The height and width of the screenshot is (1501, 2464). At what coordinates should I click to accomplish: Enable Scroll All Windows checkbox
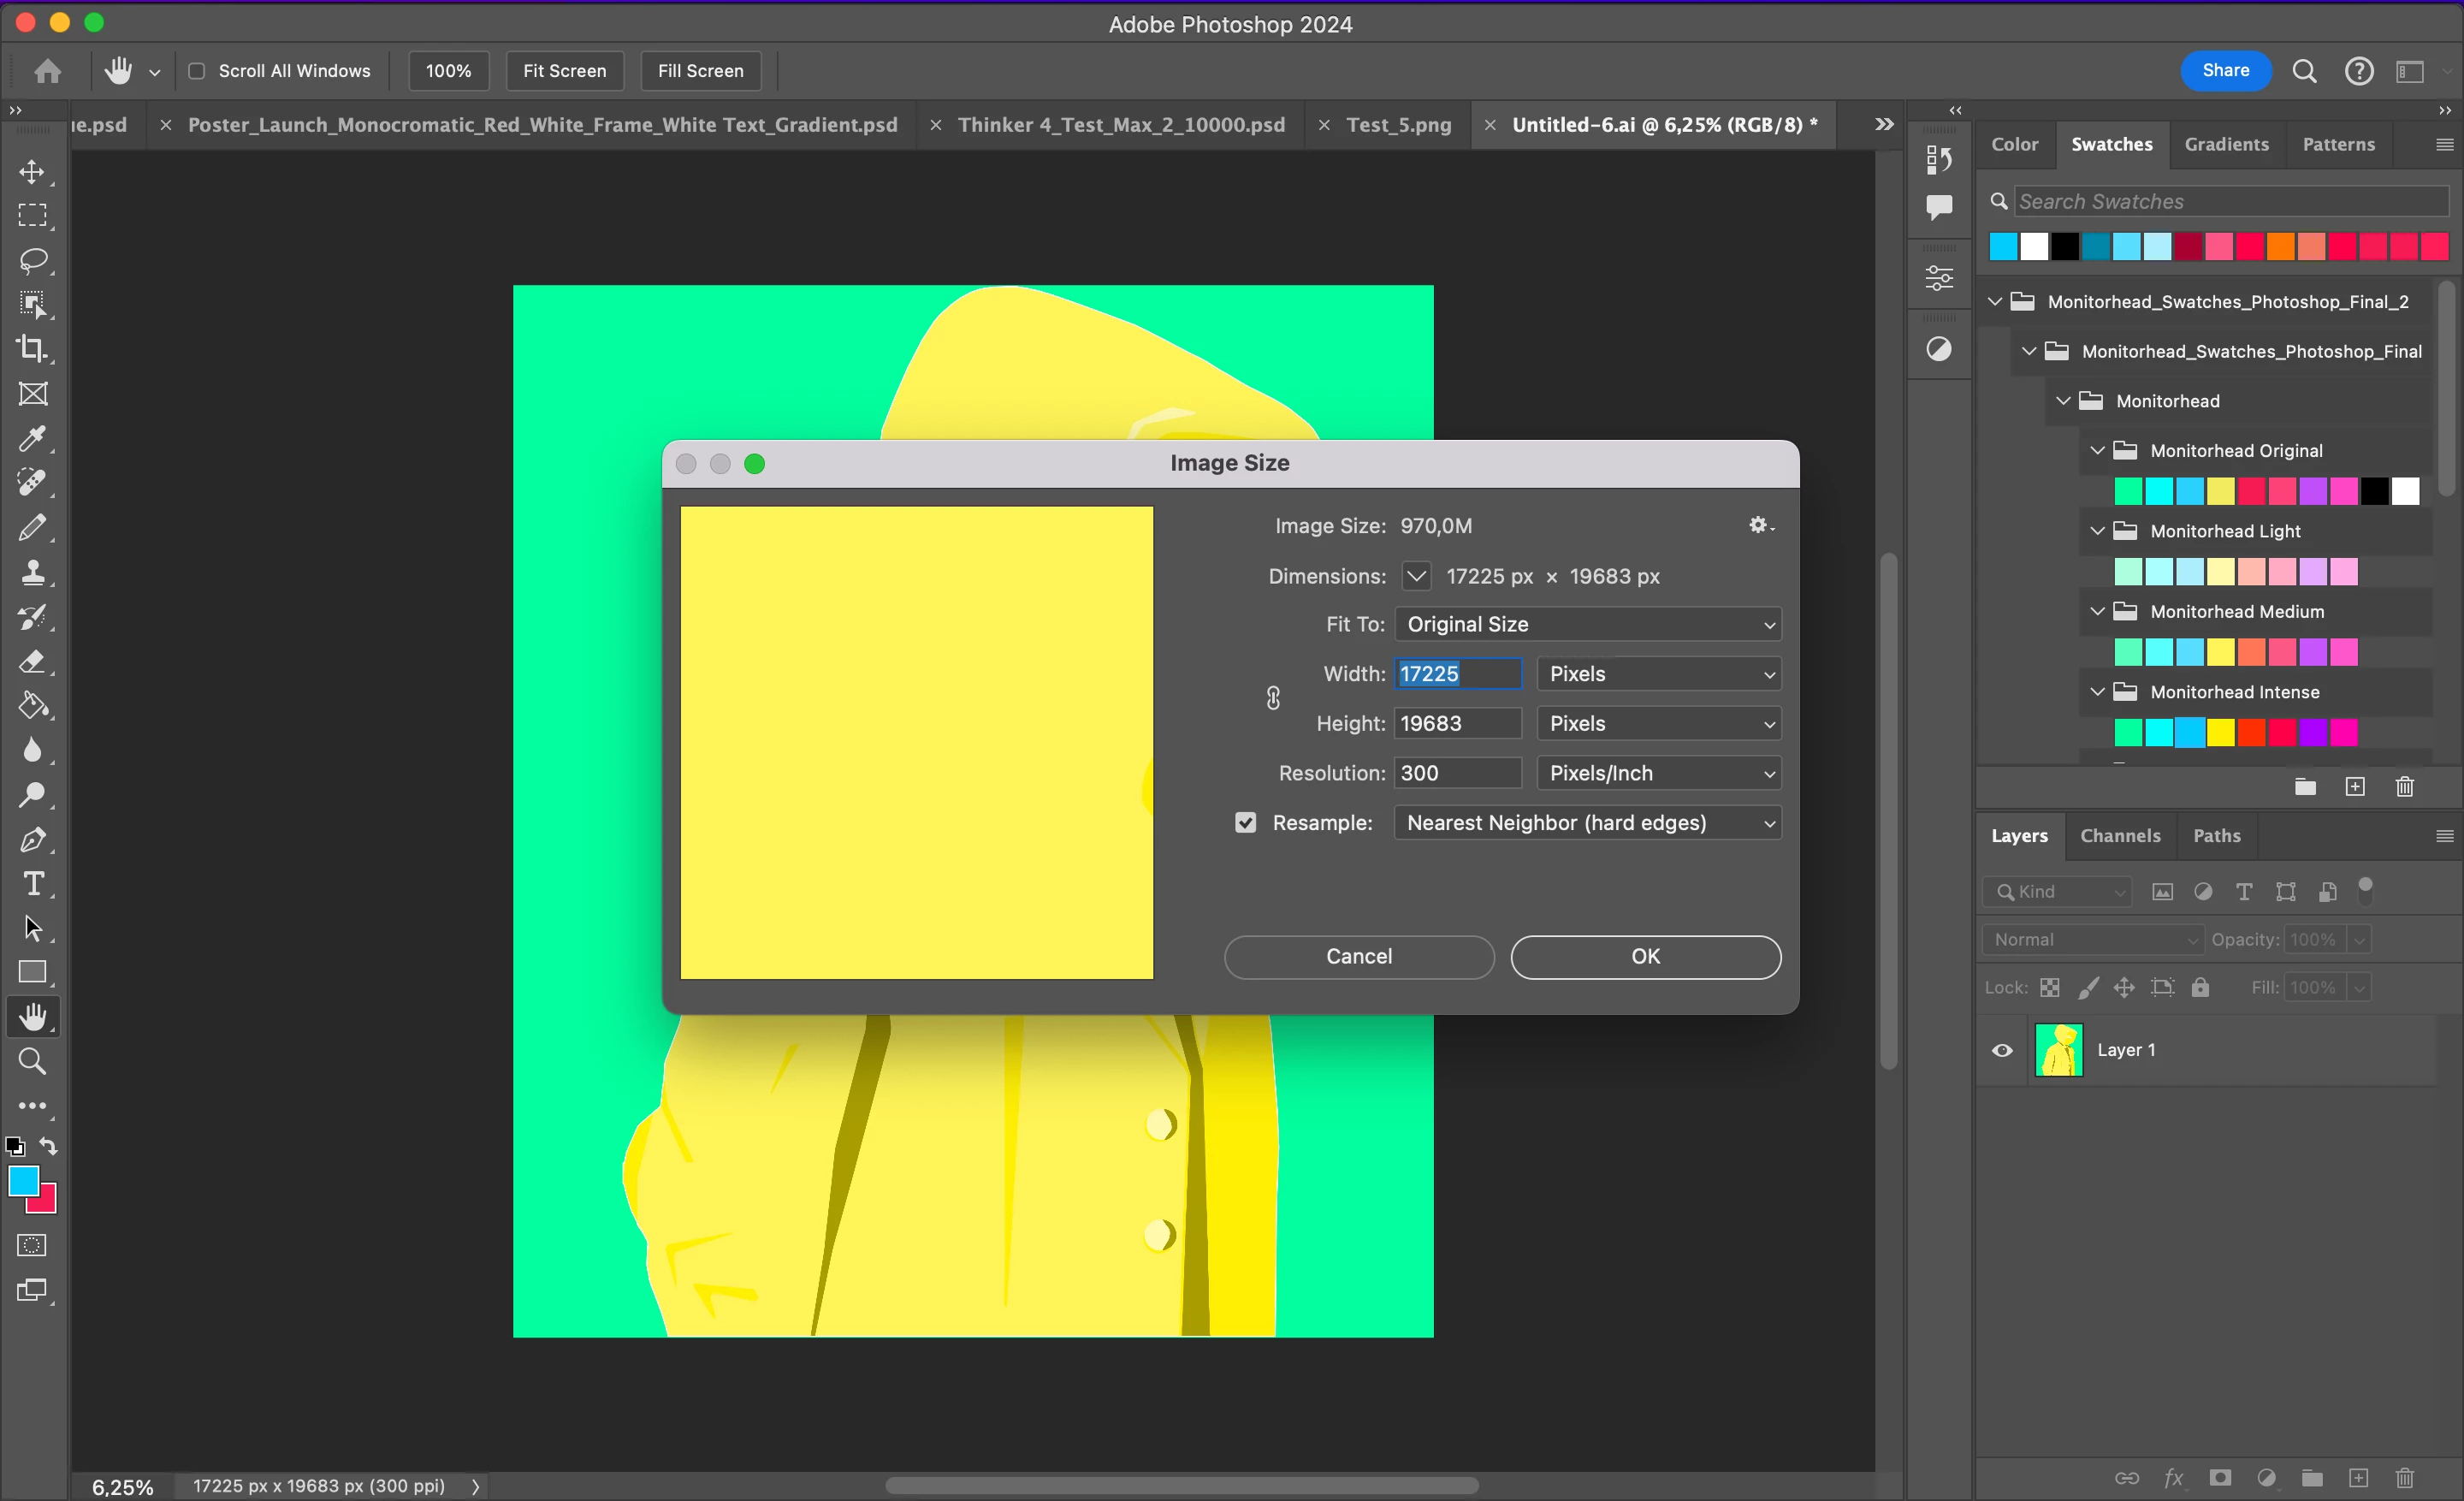(197, 71)
